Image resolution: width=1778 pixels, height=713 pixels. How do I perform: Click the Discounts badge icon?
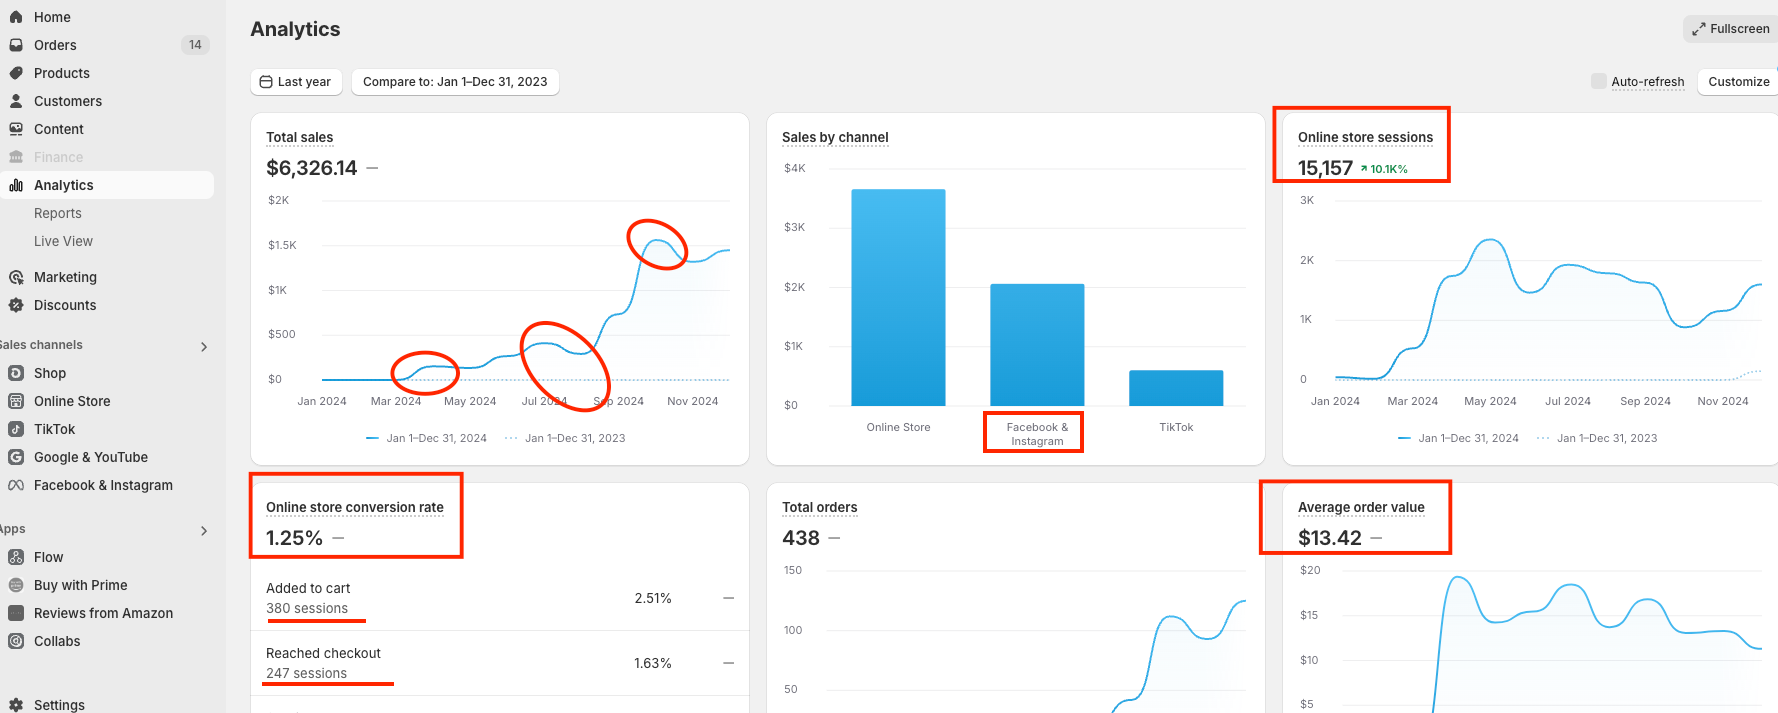[16, 305]
